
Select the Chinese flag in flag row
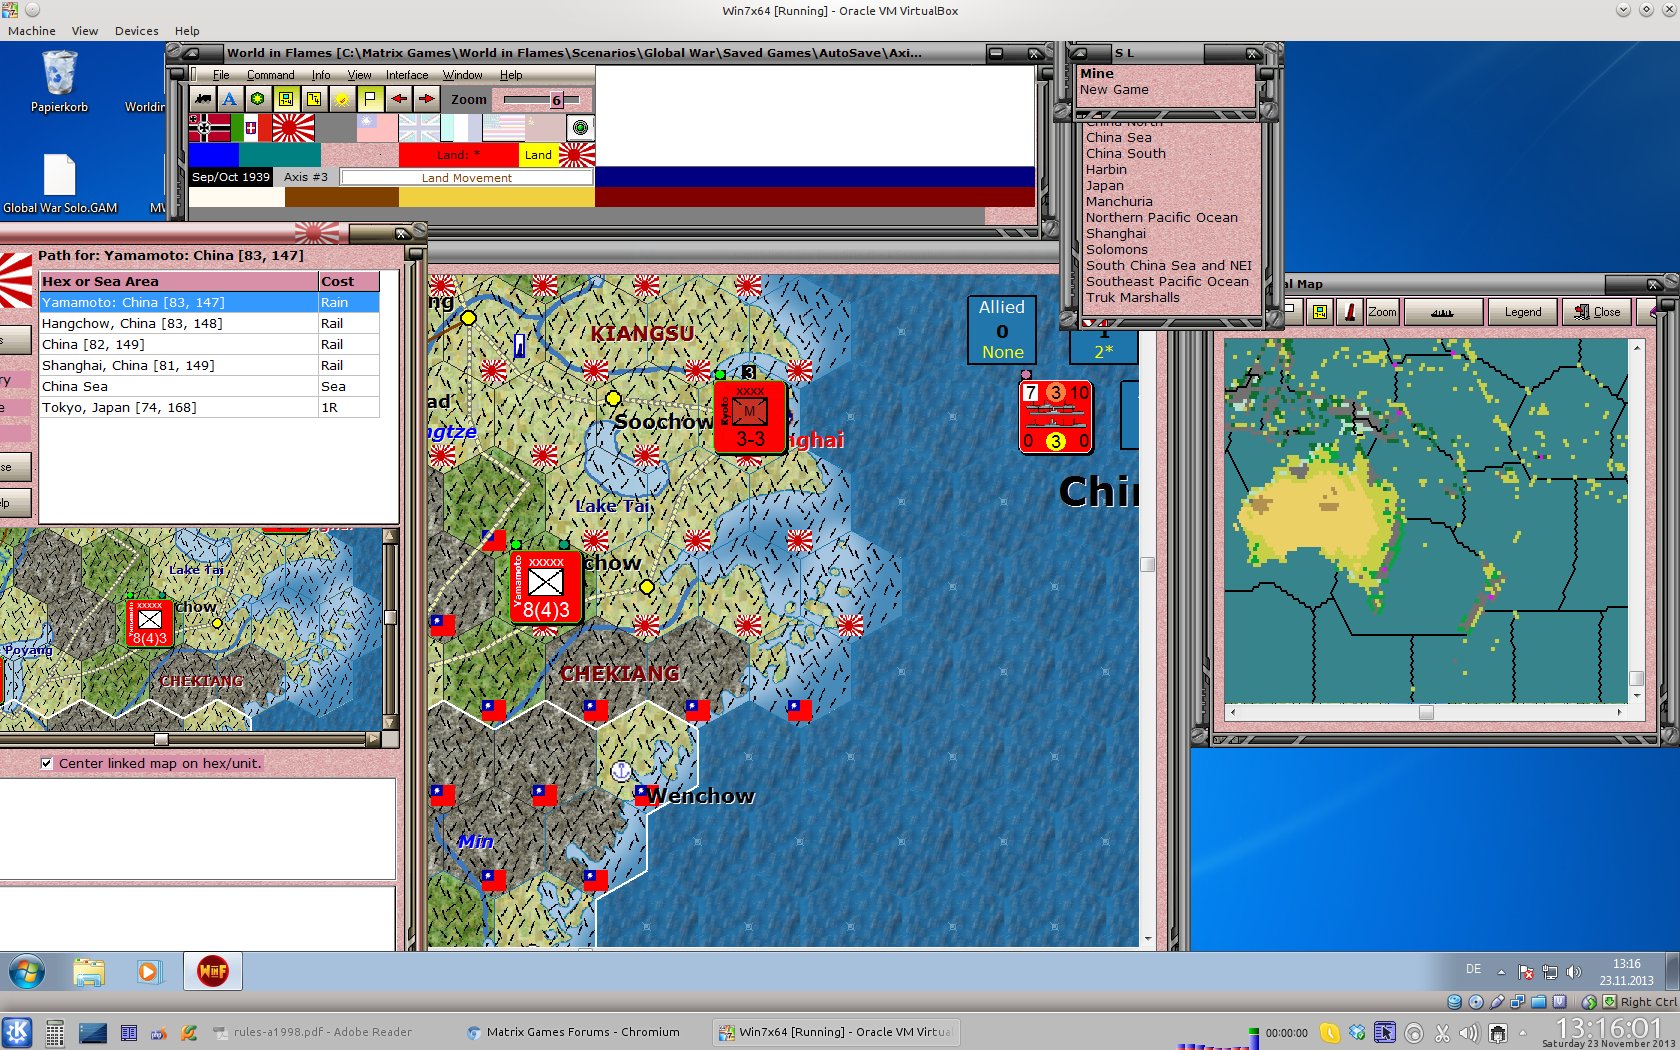pyautogui.click(x=377, y=128)
